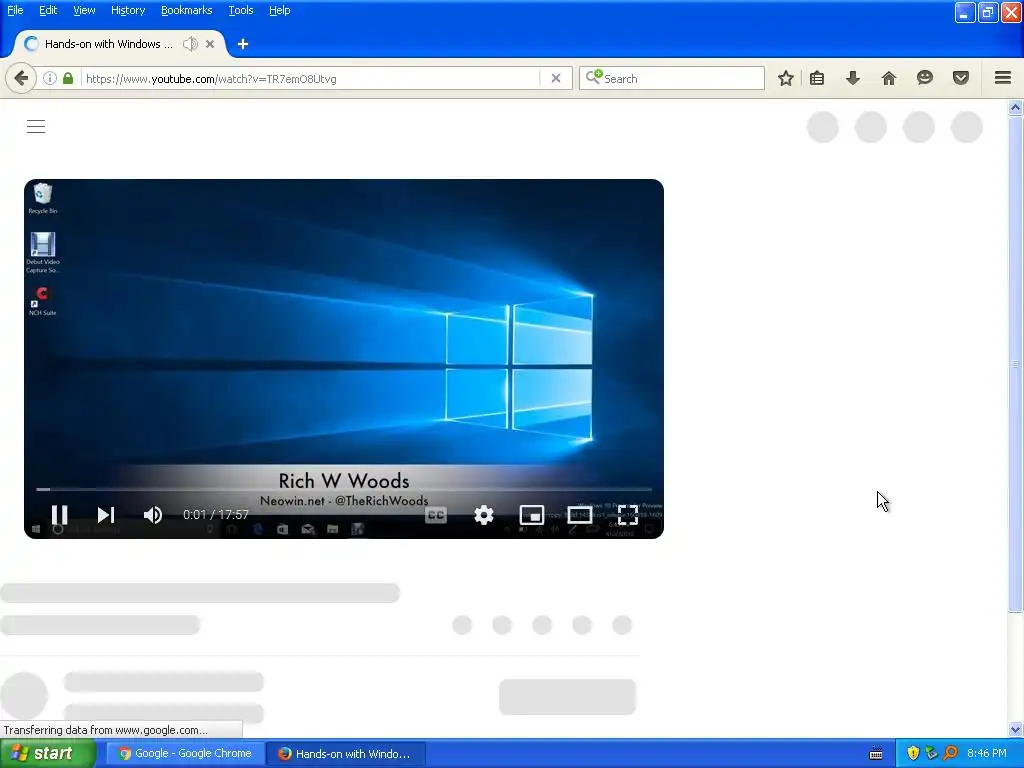Skip to the next video
This screenshot has width=1024, height=768.
[106, 515]
